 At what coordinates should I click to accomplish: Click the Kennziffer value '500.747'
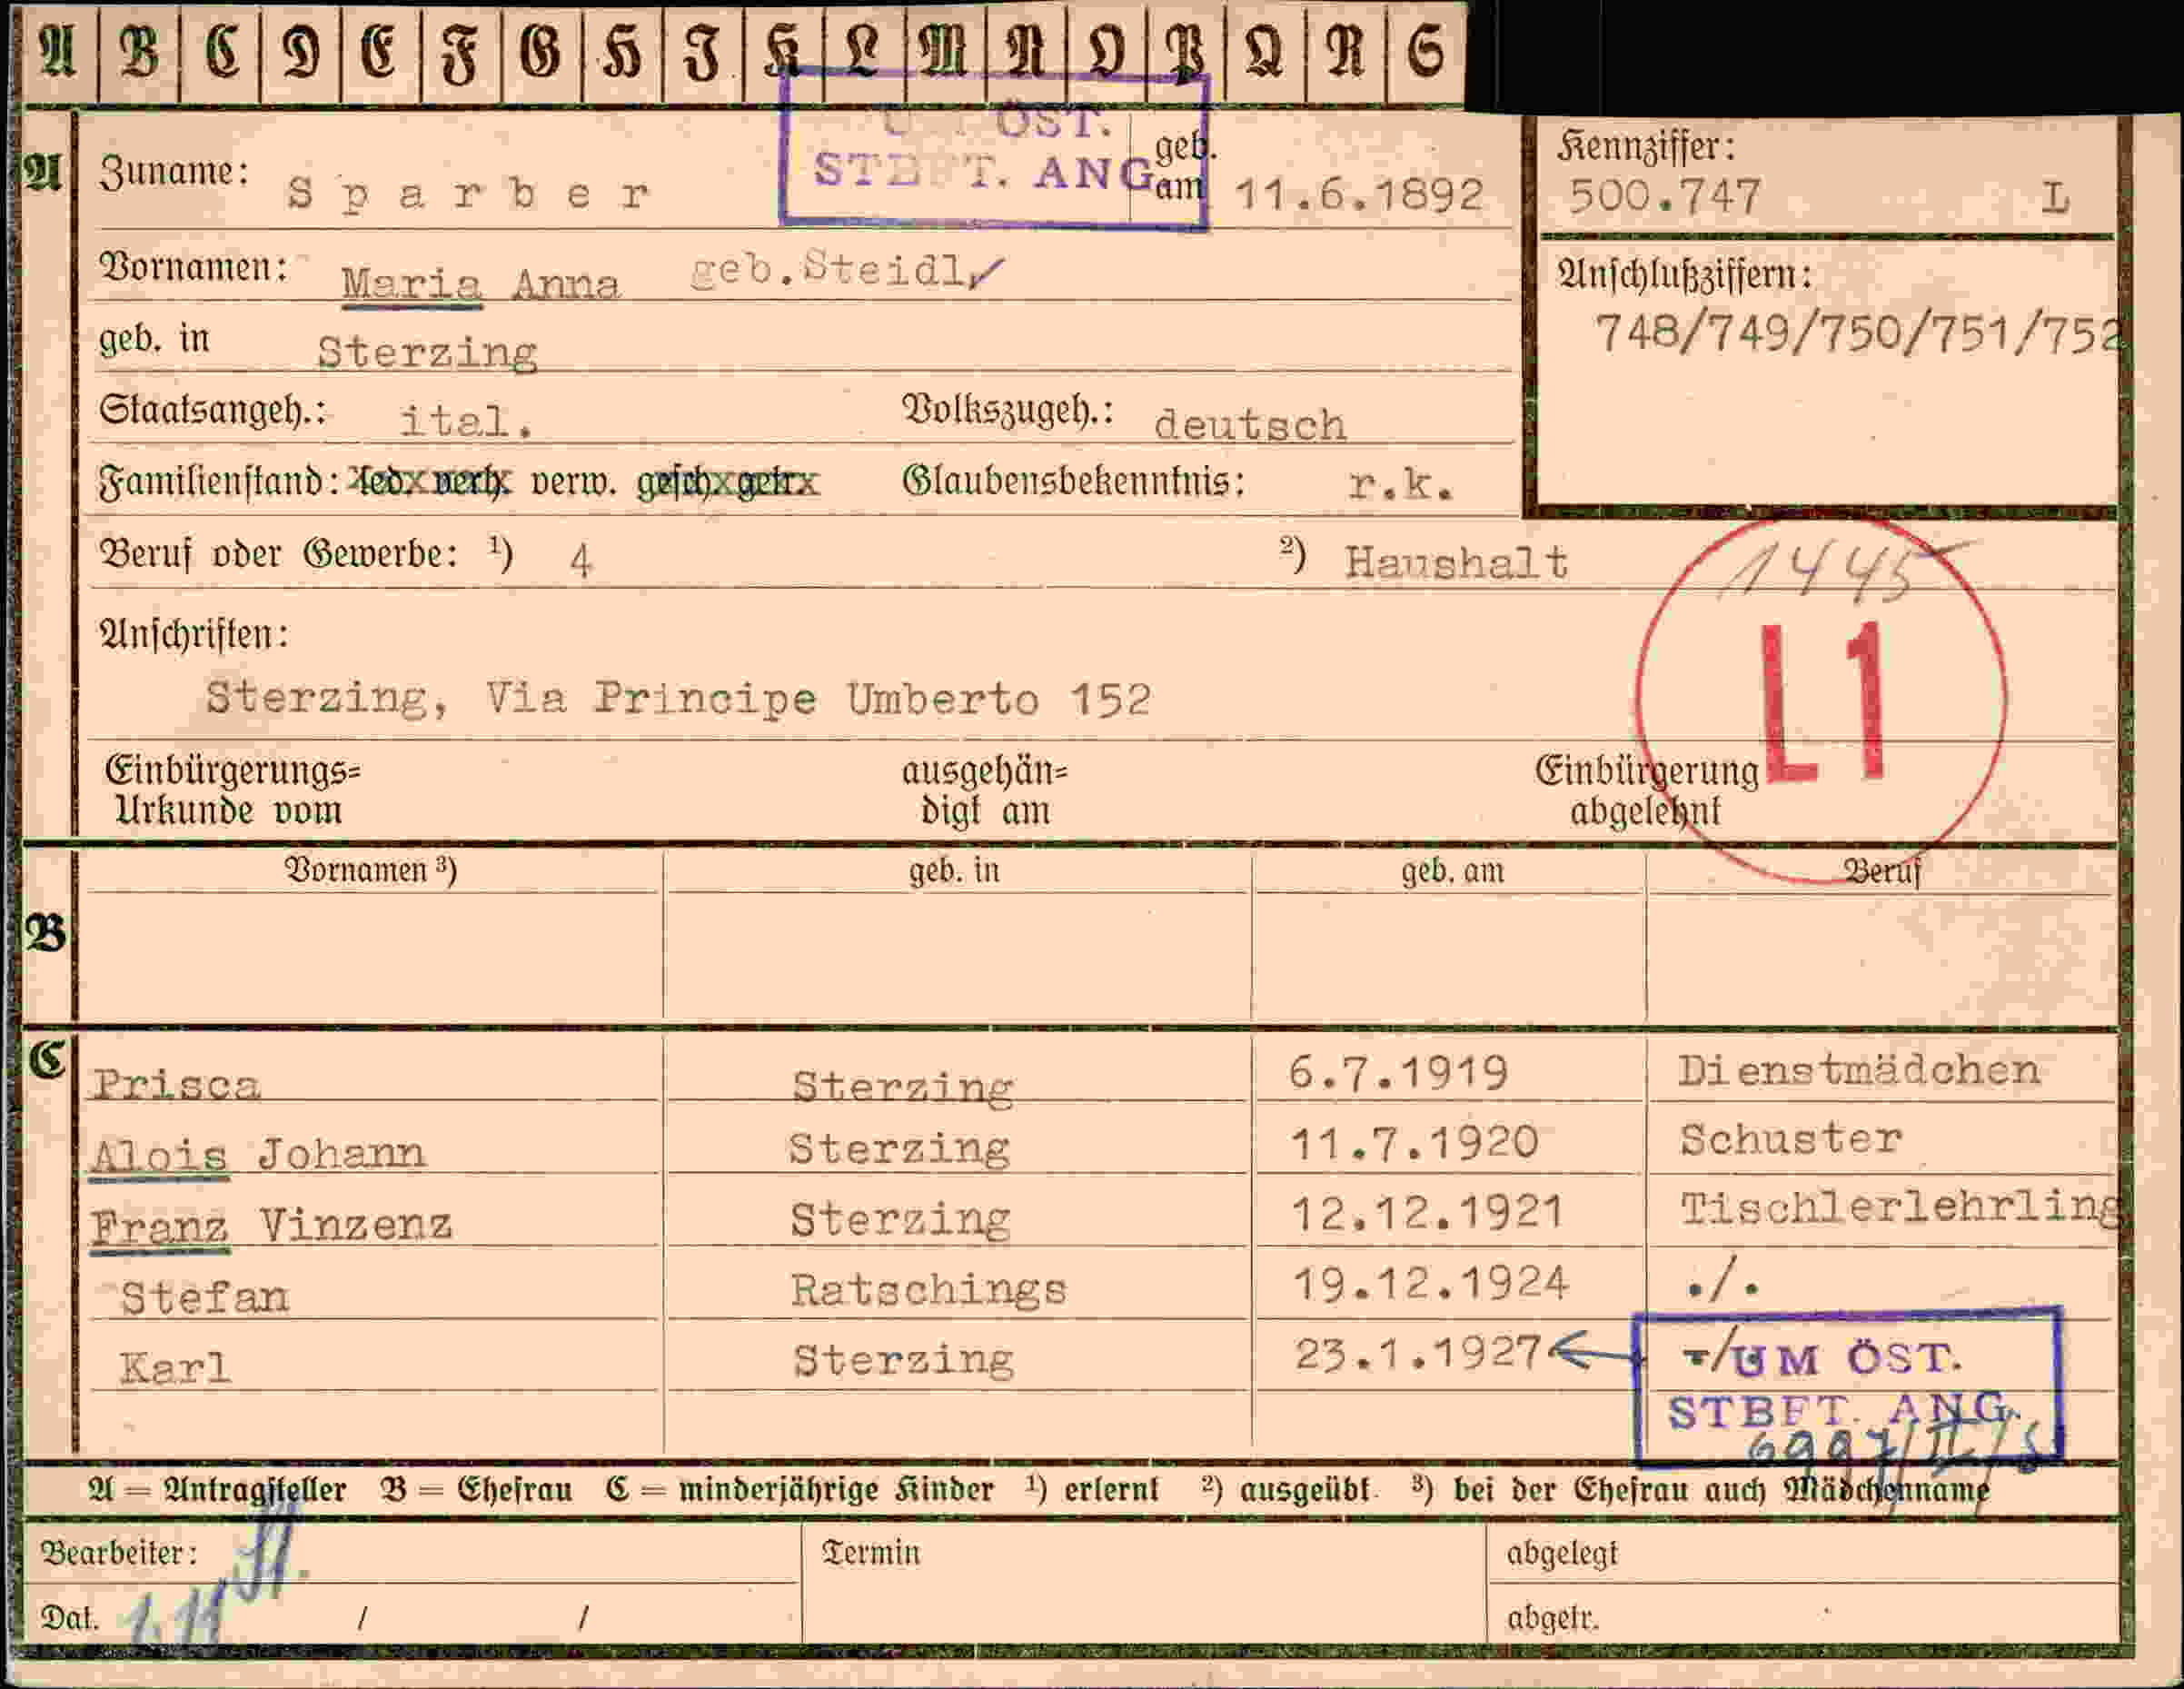coord(1664,195)
